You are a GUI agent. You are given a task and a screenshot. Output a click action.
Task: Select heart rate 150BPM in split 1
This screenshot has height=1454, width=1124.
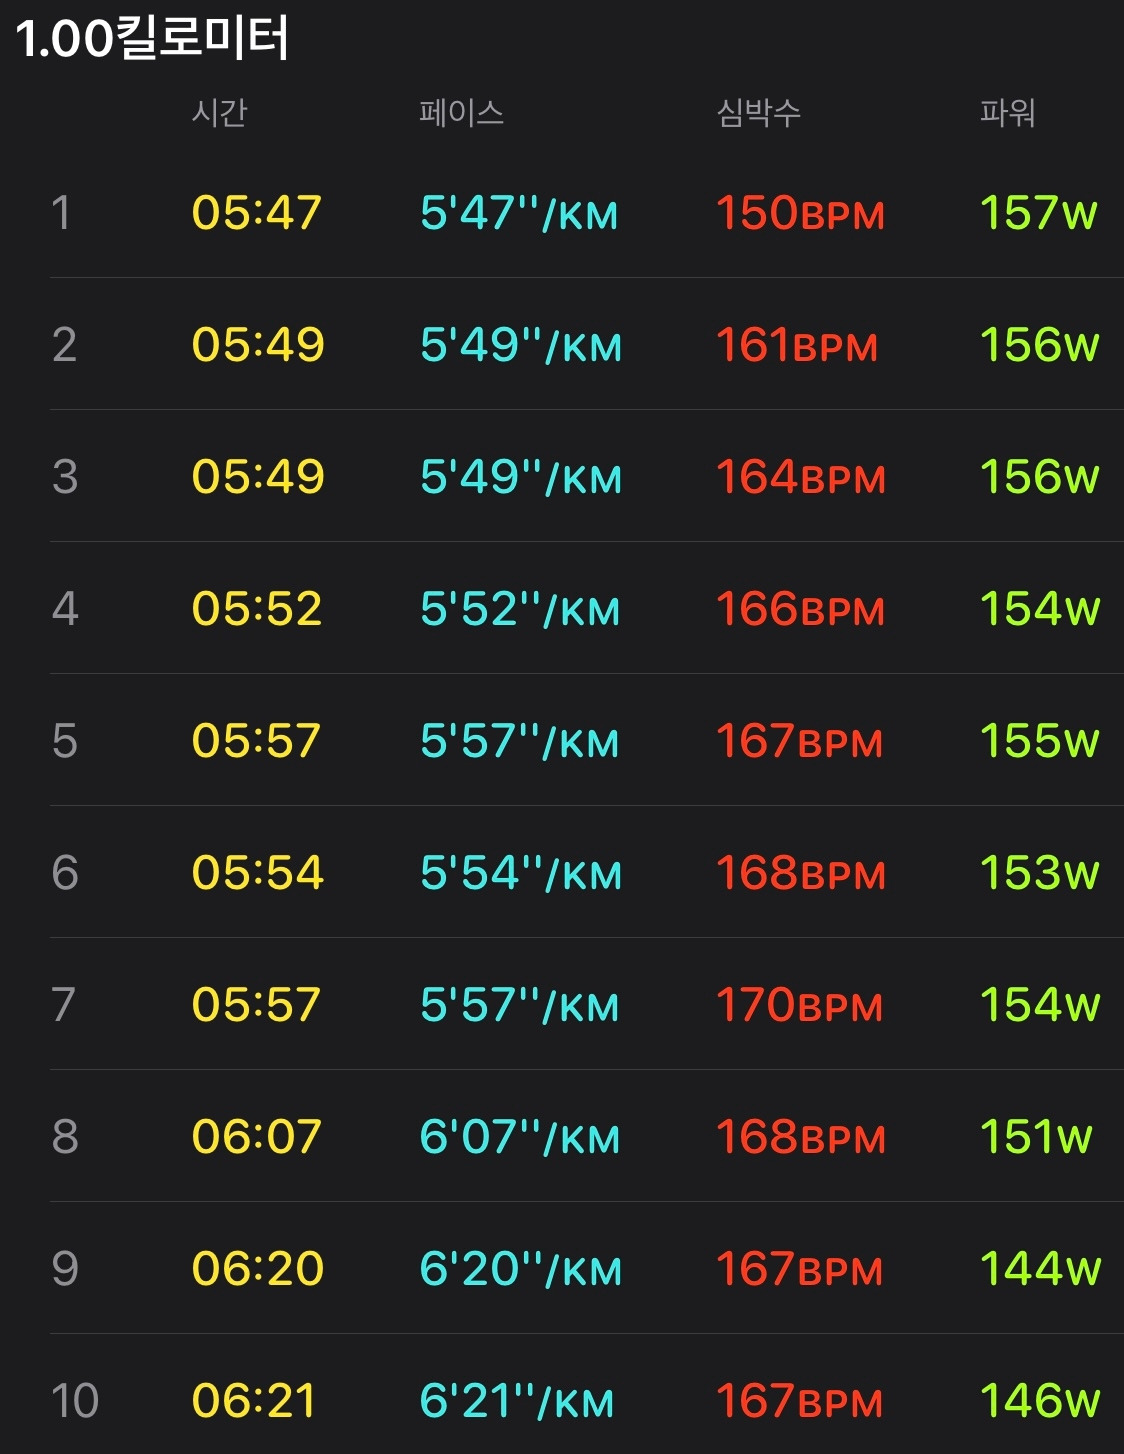[801, 213]
